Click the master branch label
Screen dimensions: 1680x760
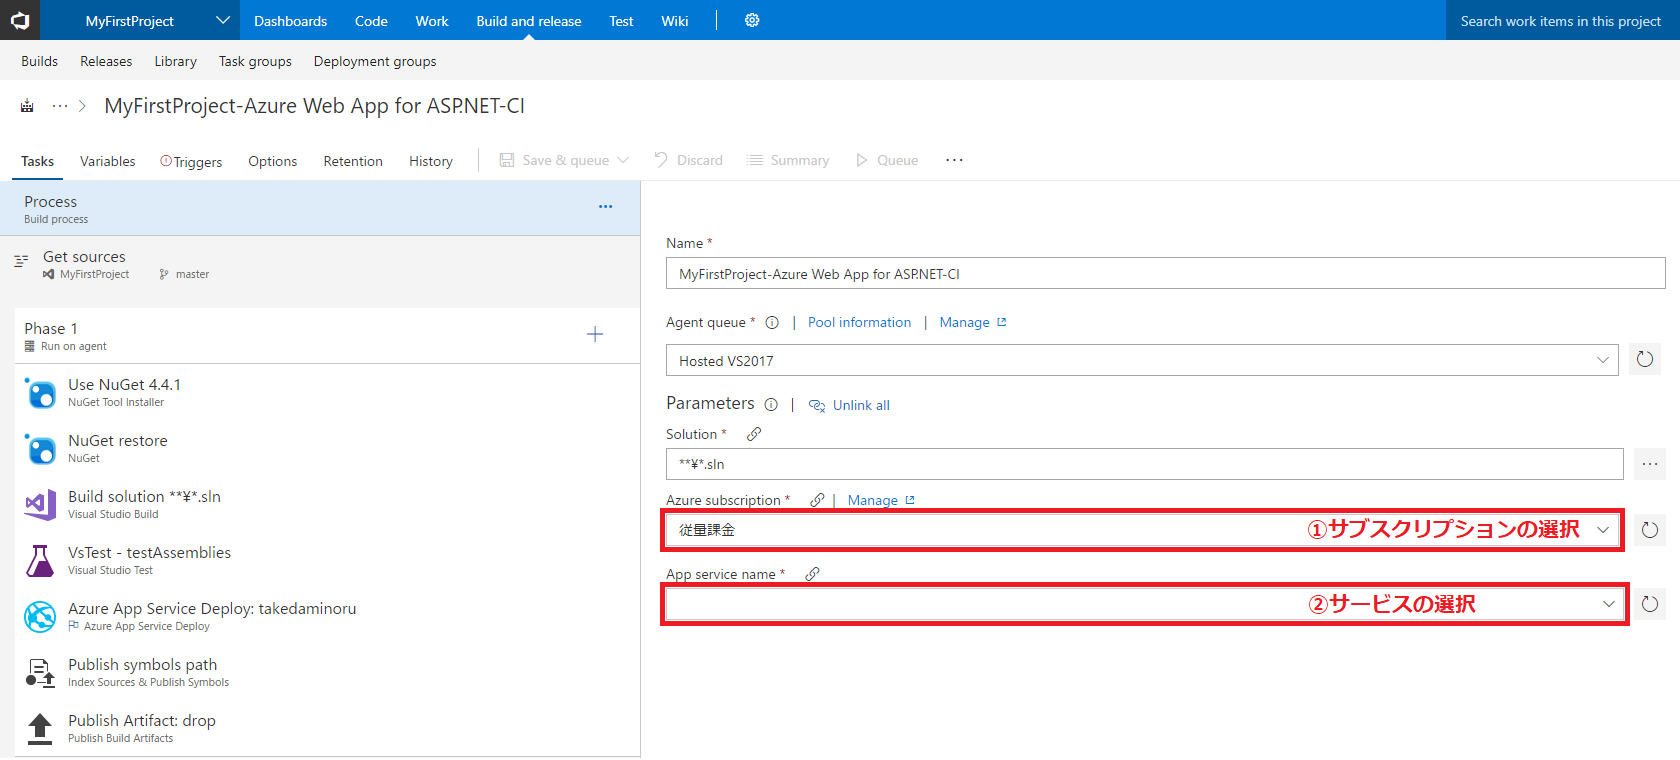click(192, 274)
